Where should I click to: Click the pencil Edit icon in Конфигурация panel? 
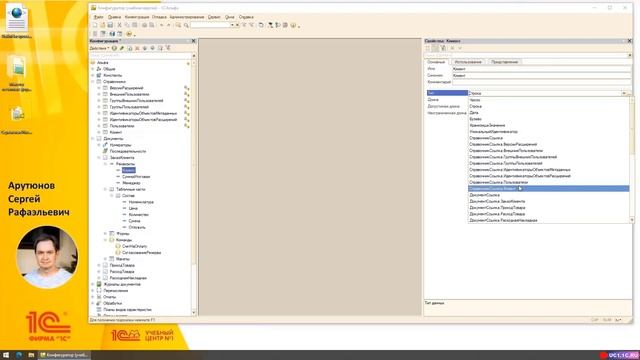122,48
